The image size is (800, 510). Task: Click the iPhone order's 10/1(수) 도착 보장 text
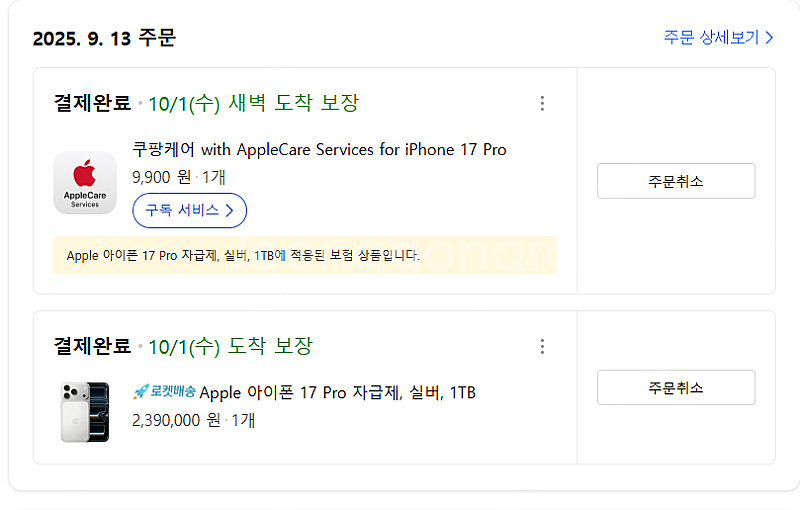tap(230, 346)
